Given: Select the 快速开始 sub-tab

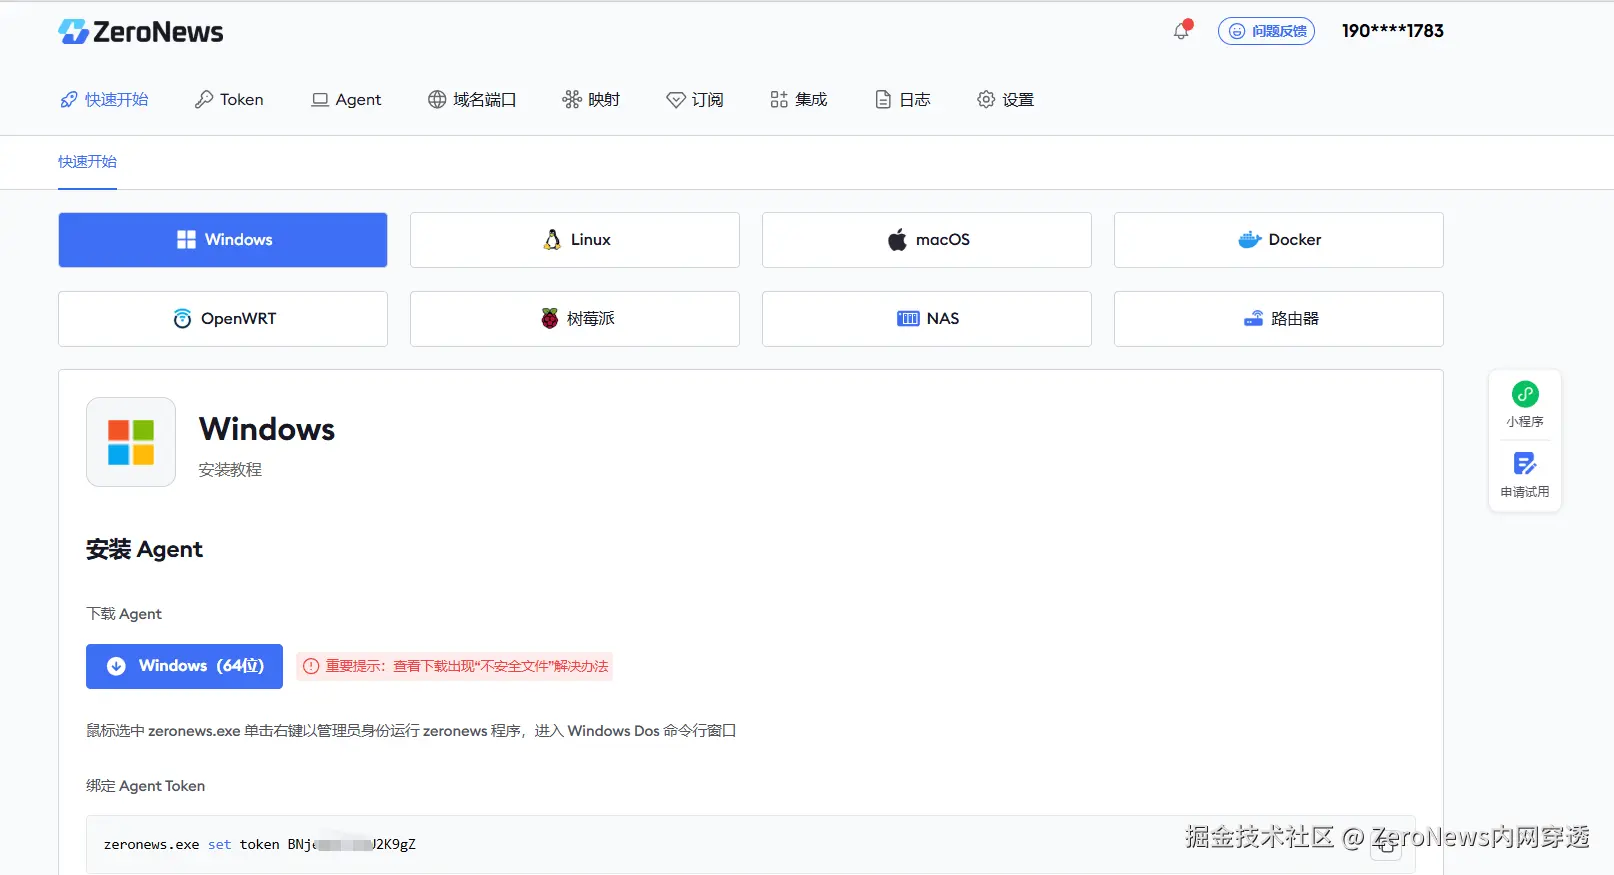Looking at the screenshot, I should (87, 162).
